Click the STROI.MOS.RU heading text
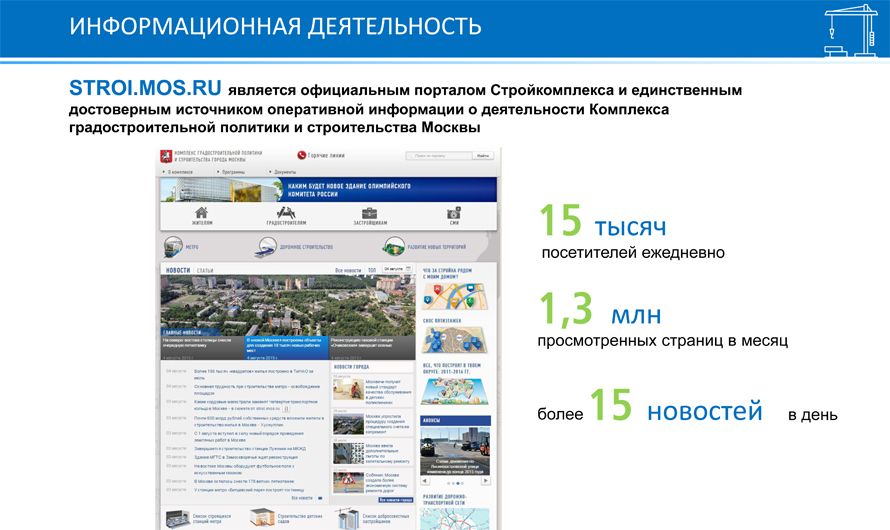This screenshot has width=890, height=530. 145,88
